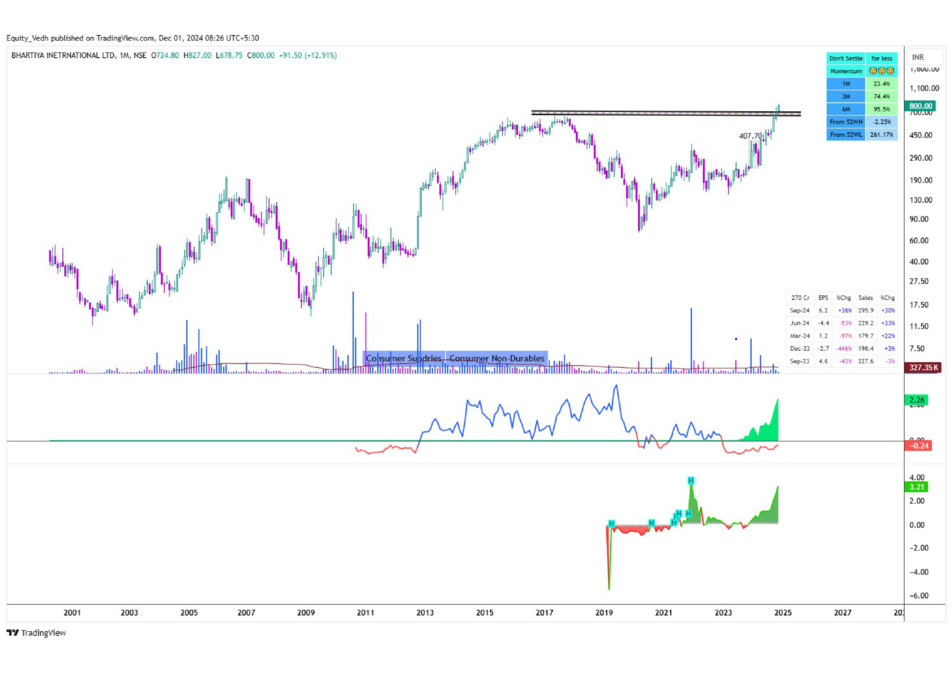Click the red -0.24 indicator value label

[x=919, y=445]
